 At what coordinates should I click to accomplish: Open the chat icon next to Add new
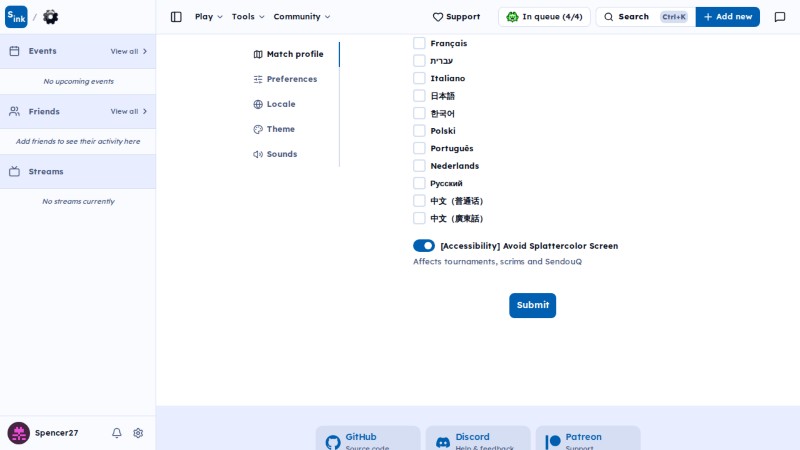(x=780, y=17)
